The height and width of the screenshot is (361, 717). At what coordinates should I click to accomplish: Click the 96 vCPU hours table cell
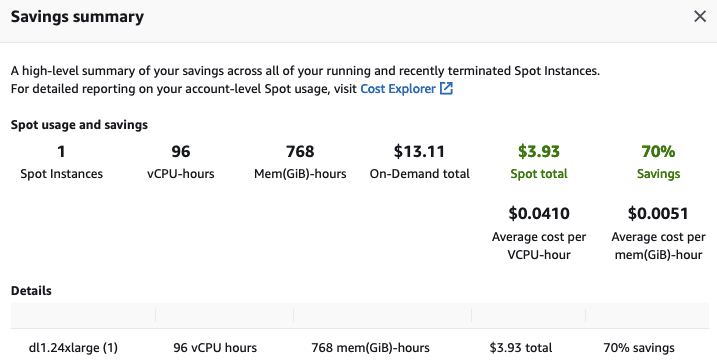(215, 348)
